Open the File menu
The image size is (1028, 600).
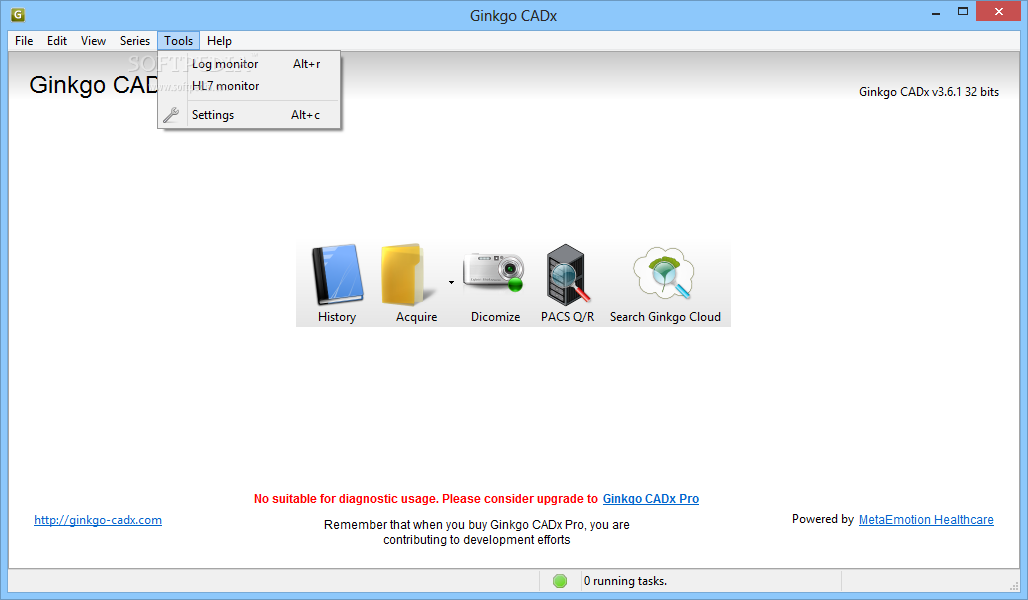pos(24,41)
